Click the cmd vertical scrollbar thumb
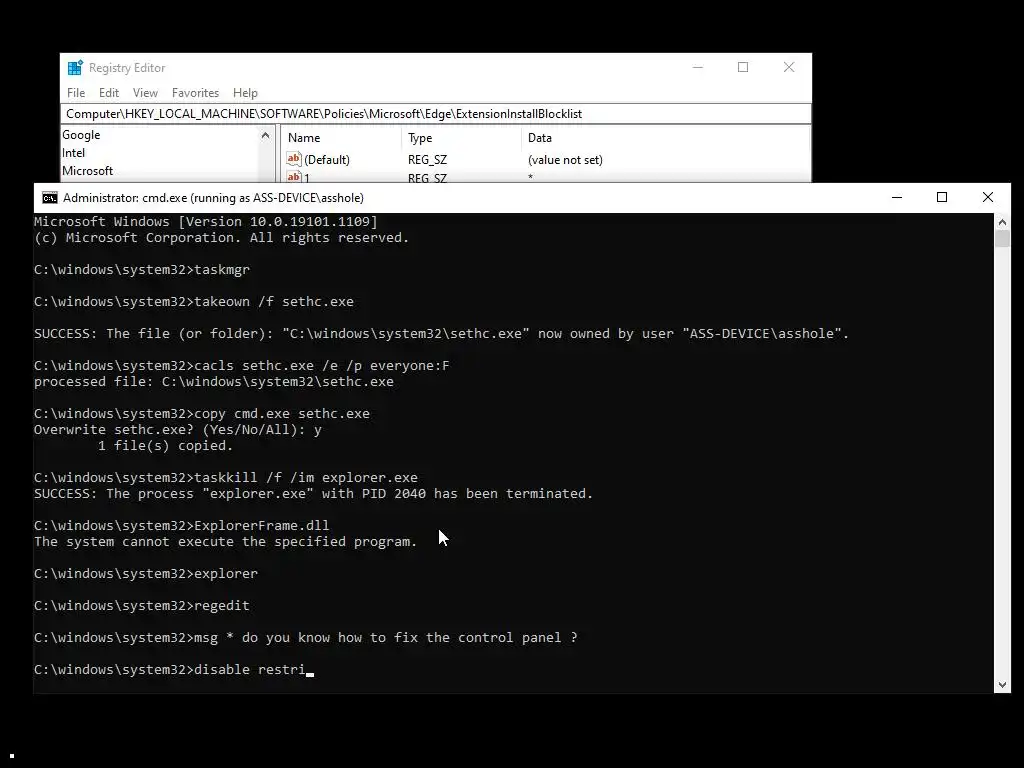This screenshot has width=1024, height=768. (1002, 238)
